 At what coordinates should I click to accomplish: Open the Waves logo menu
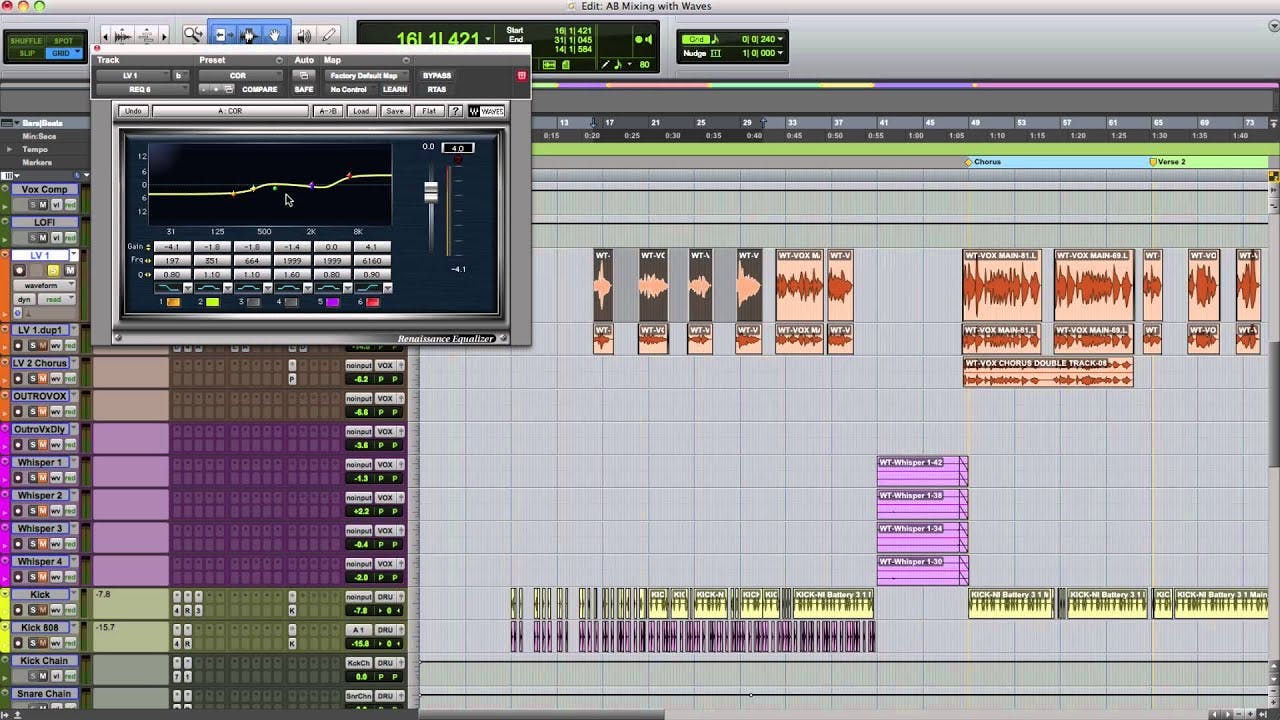pyautogui.click(x=487, y=111)
